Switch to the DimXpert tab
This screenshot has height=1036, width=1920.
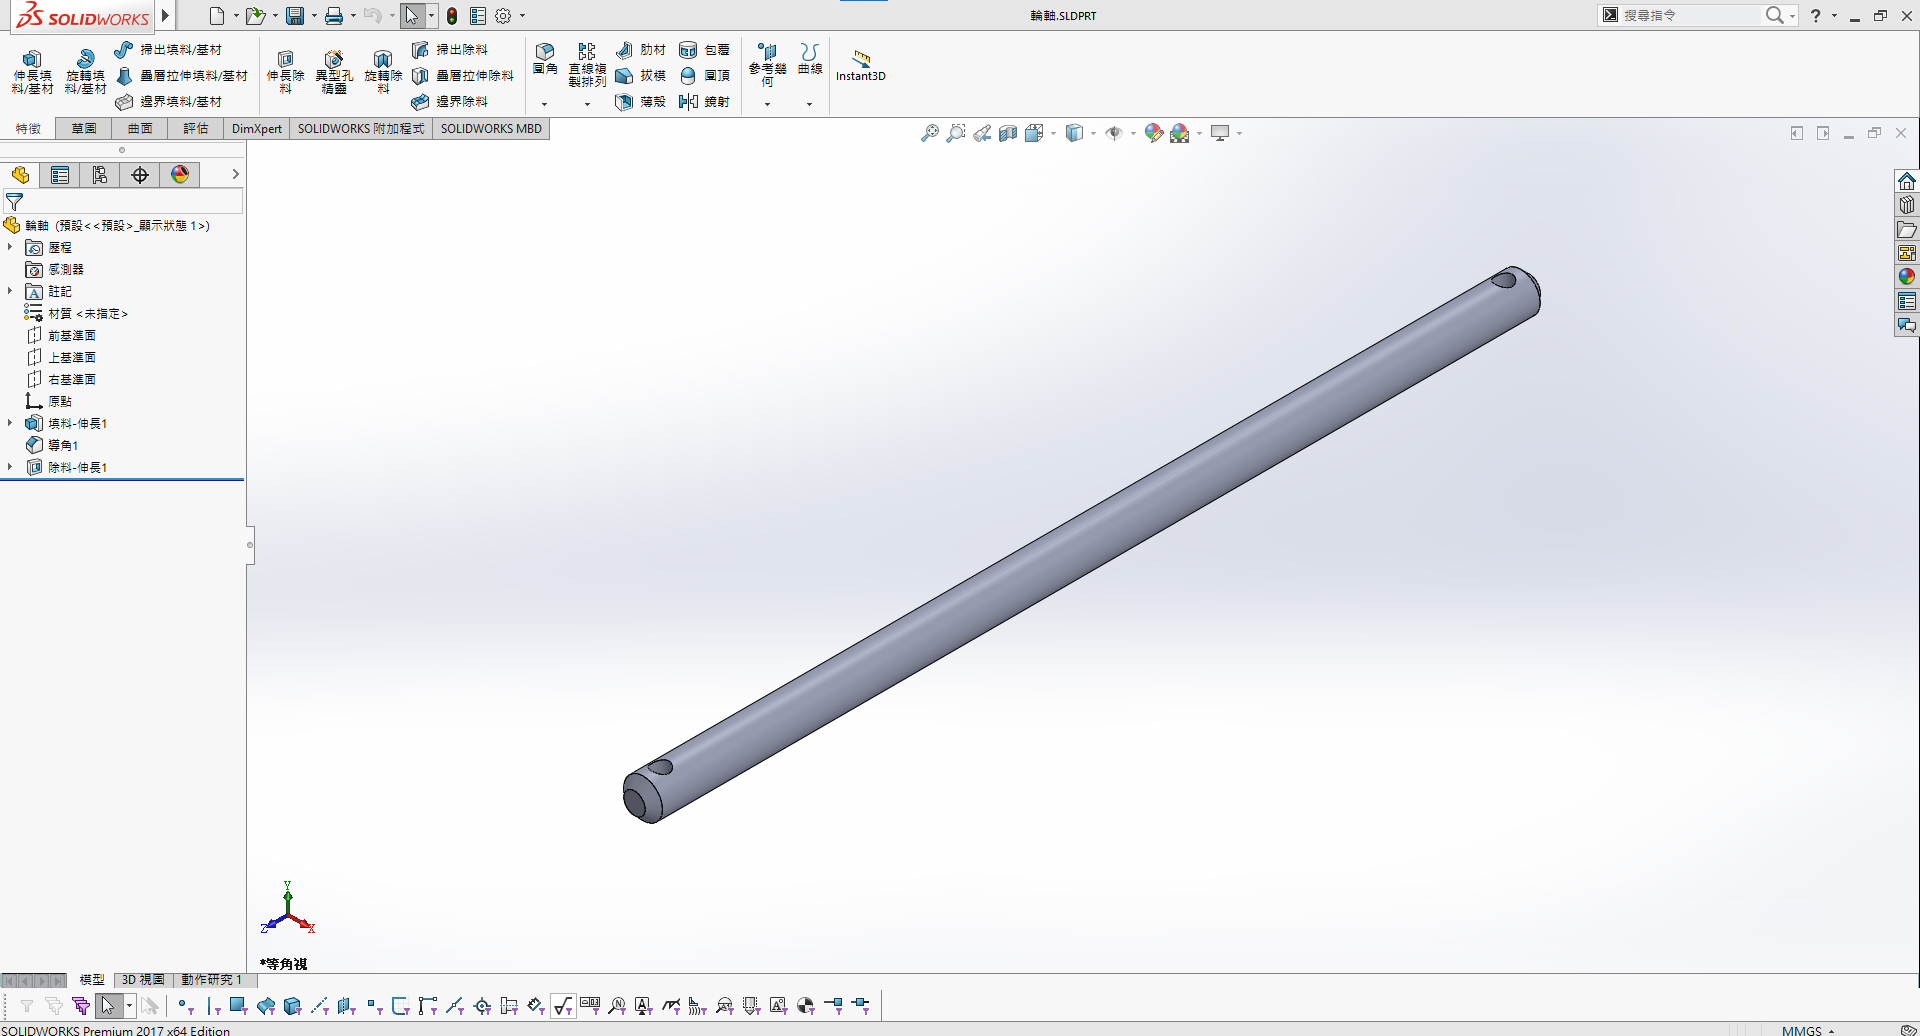pos(257,129)
